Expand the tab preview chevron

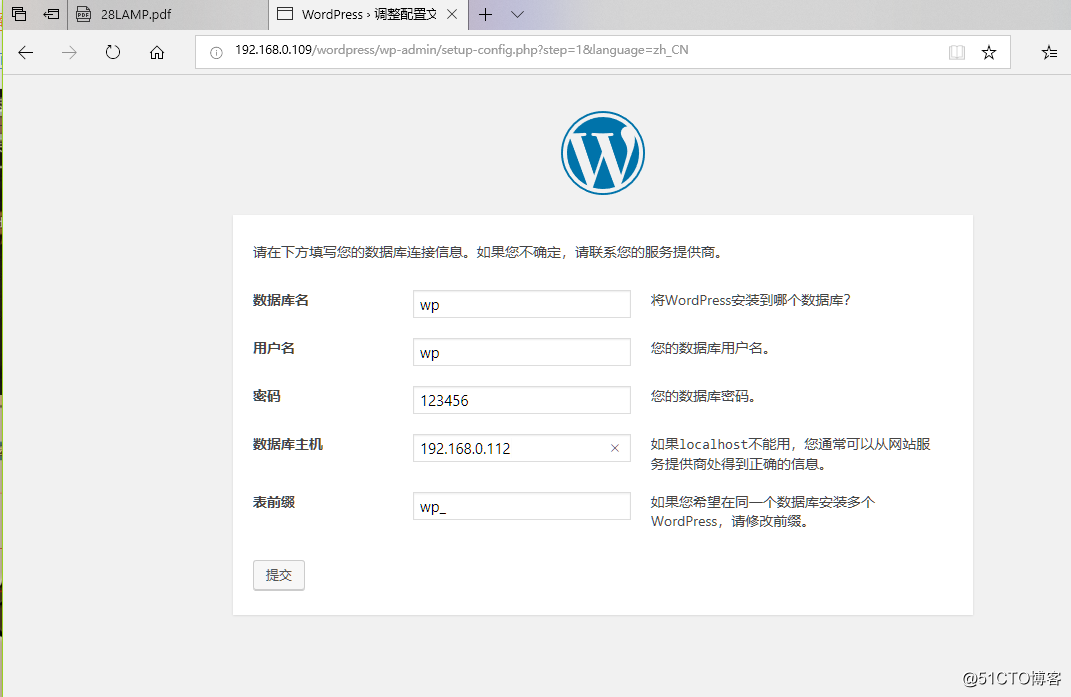pyautogui.click(x=518, y=14)
